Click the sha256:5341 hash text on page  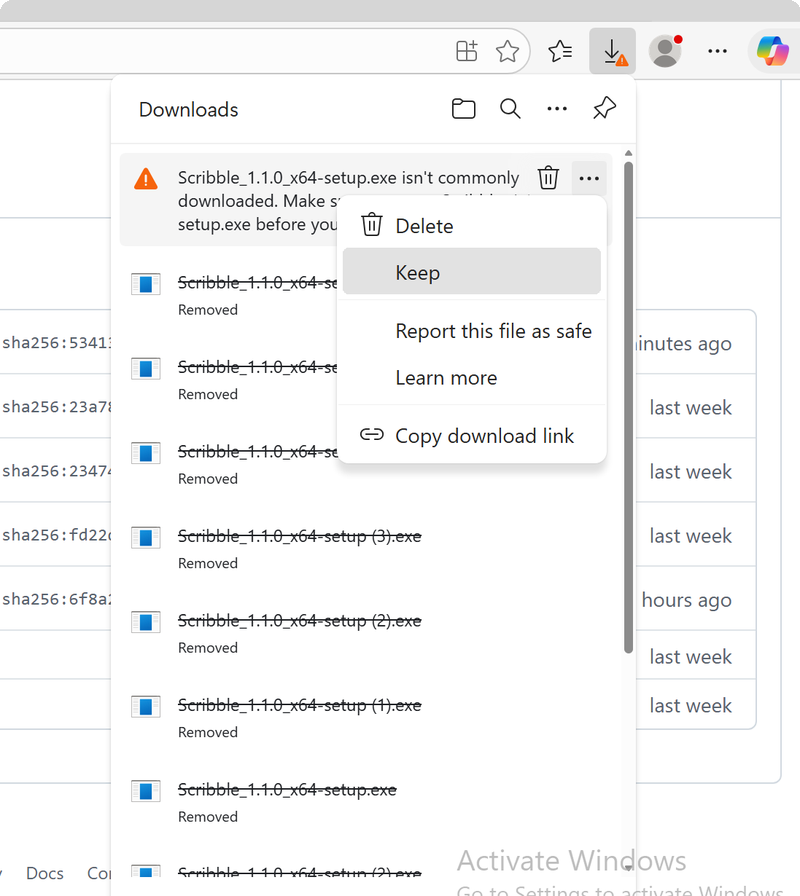coord(57,343)
